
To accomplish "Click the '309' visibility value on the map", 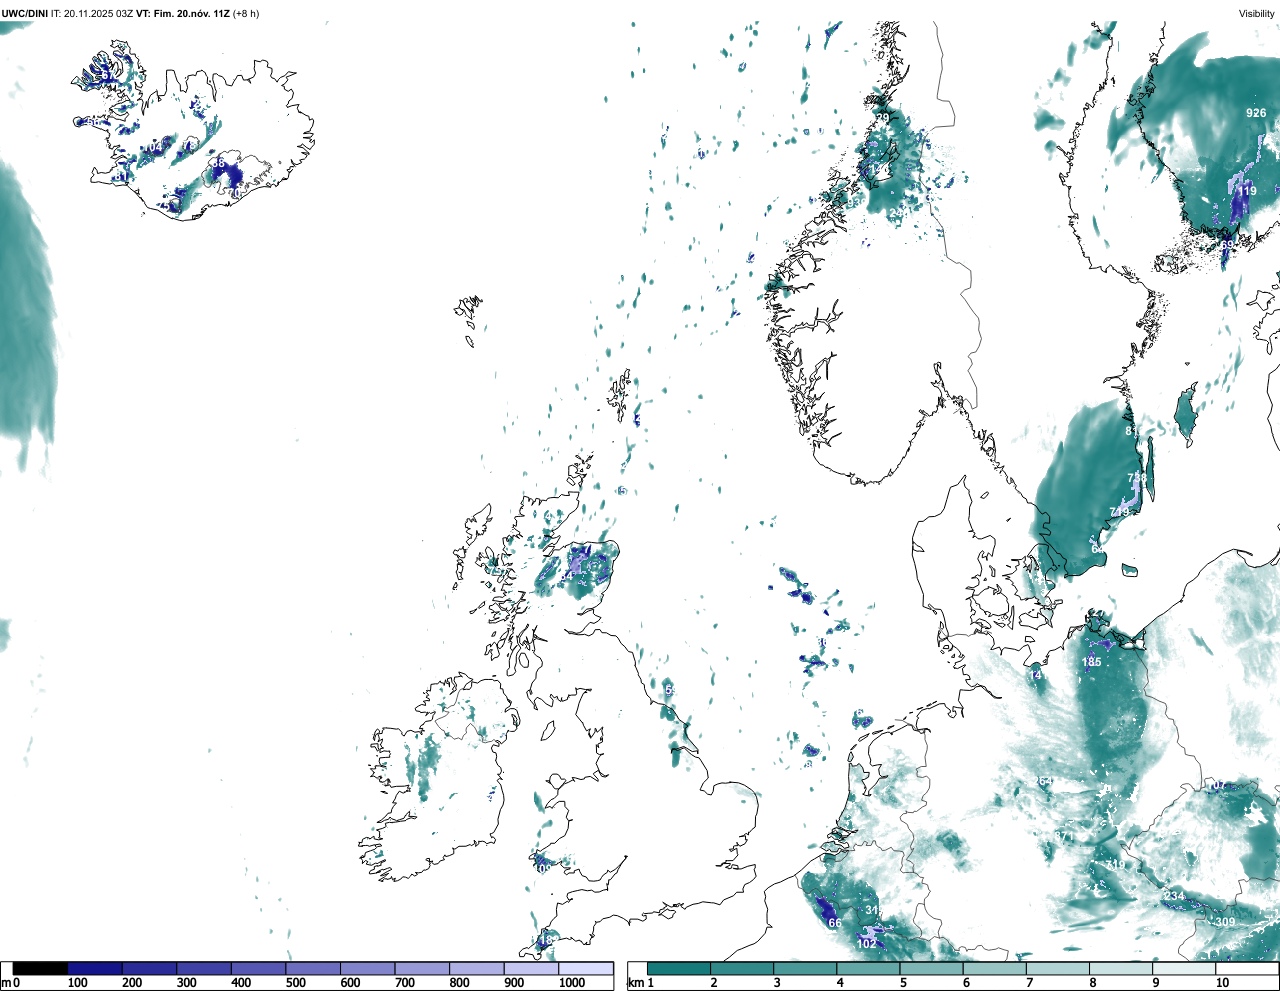I will (1225, 922).
